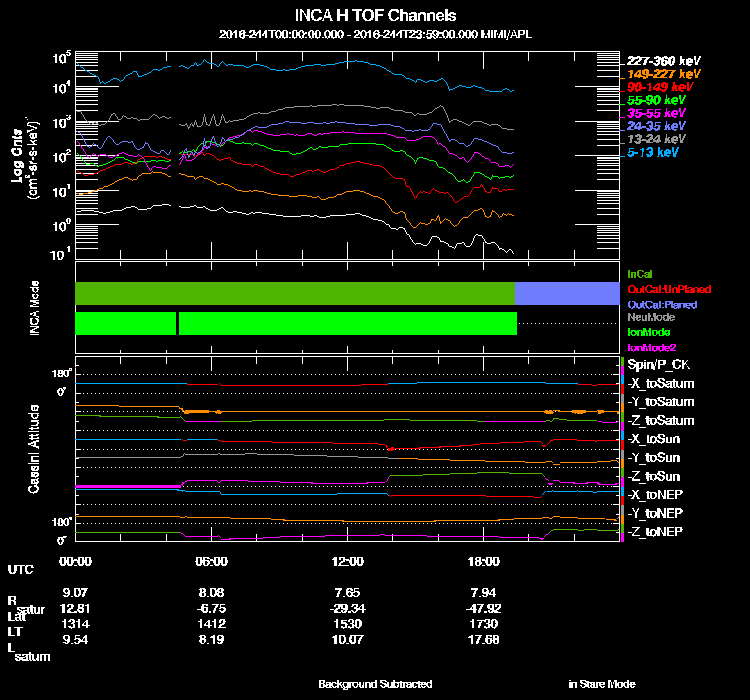
Task: Click the 90-149 keV legend label
Action: [660, 87]
